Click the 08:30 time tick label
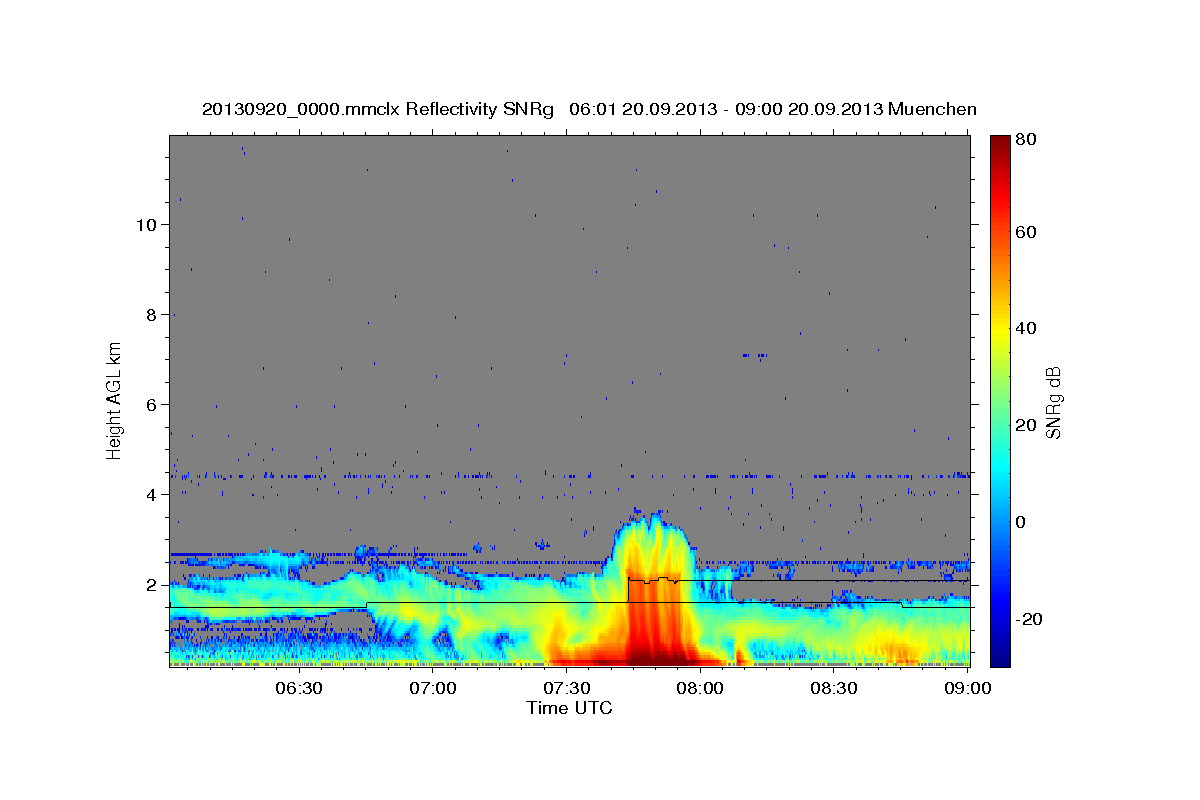The height and width of the screenshot is (800, 1200). (834, 688)
